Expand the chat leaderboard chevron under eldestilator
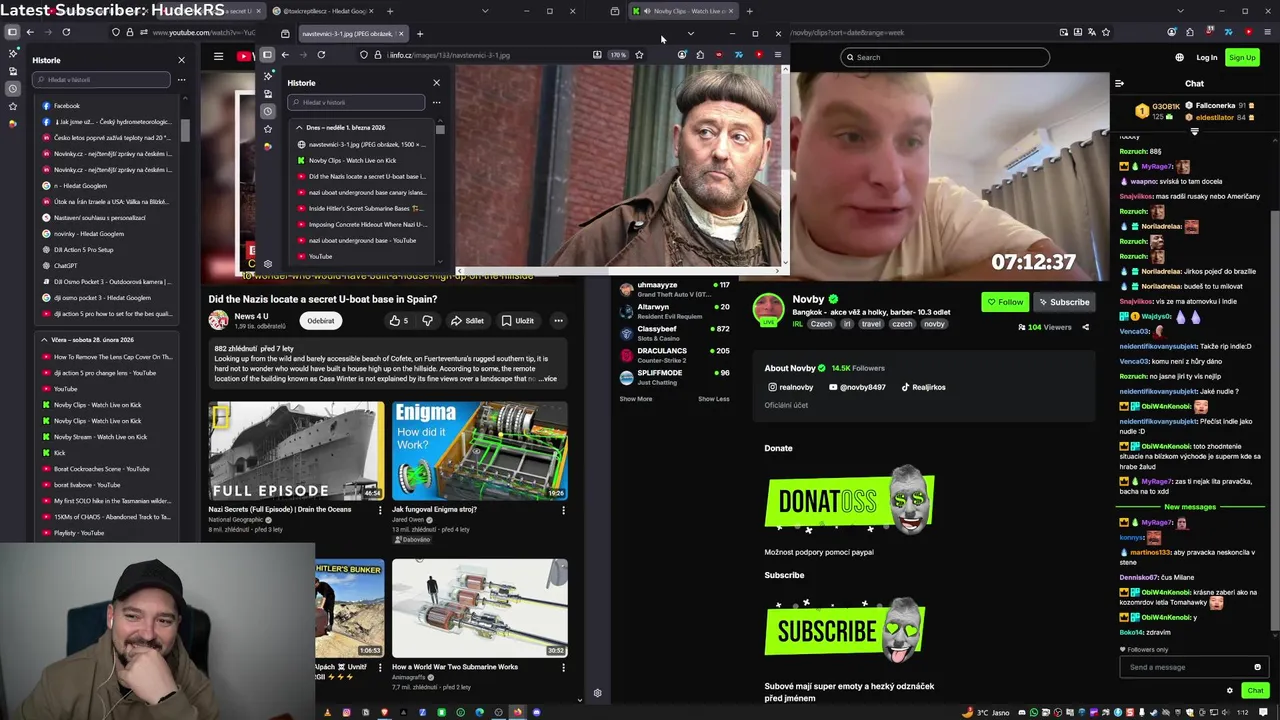 (x=1194, y=131)
